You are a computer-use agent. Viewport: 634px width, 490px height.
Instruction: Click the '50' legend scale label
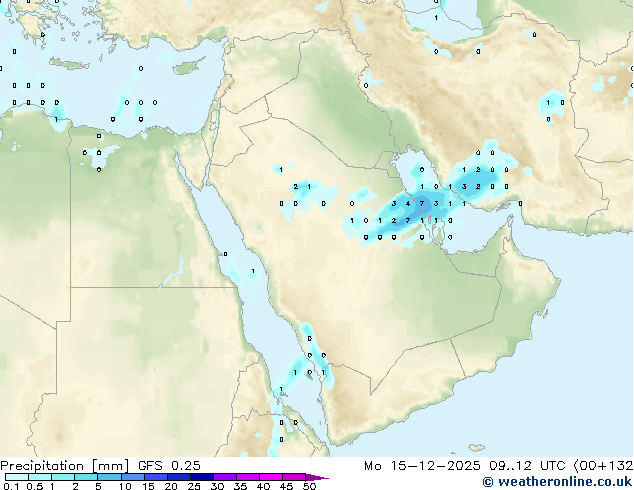click(x=309, y=486)
